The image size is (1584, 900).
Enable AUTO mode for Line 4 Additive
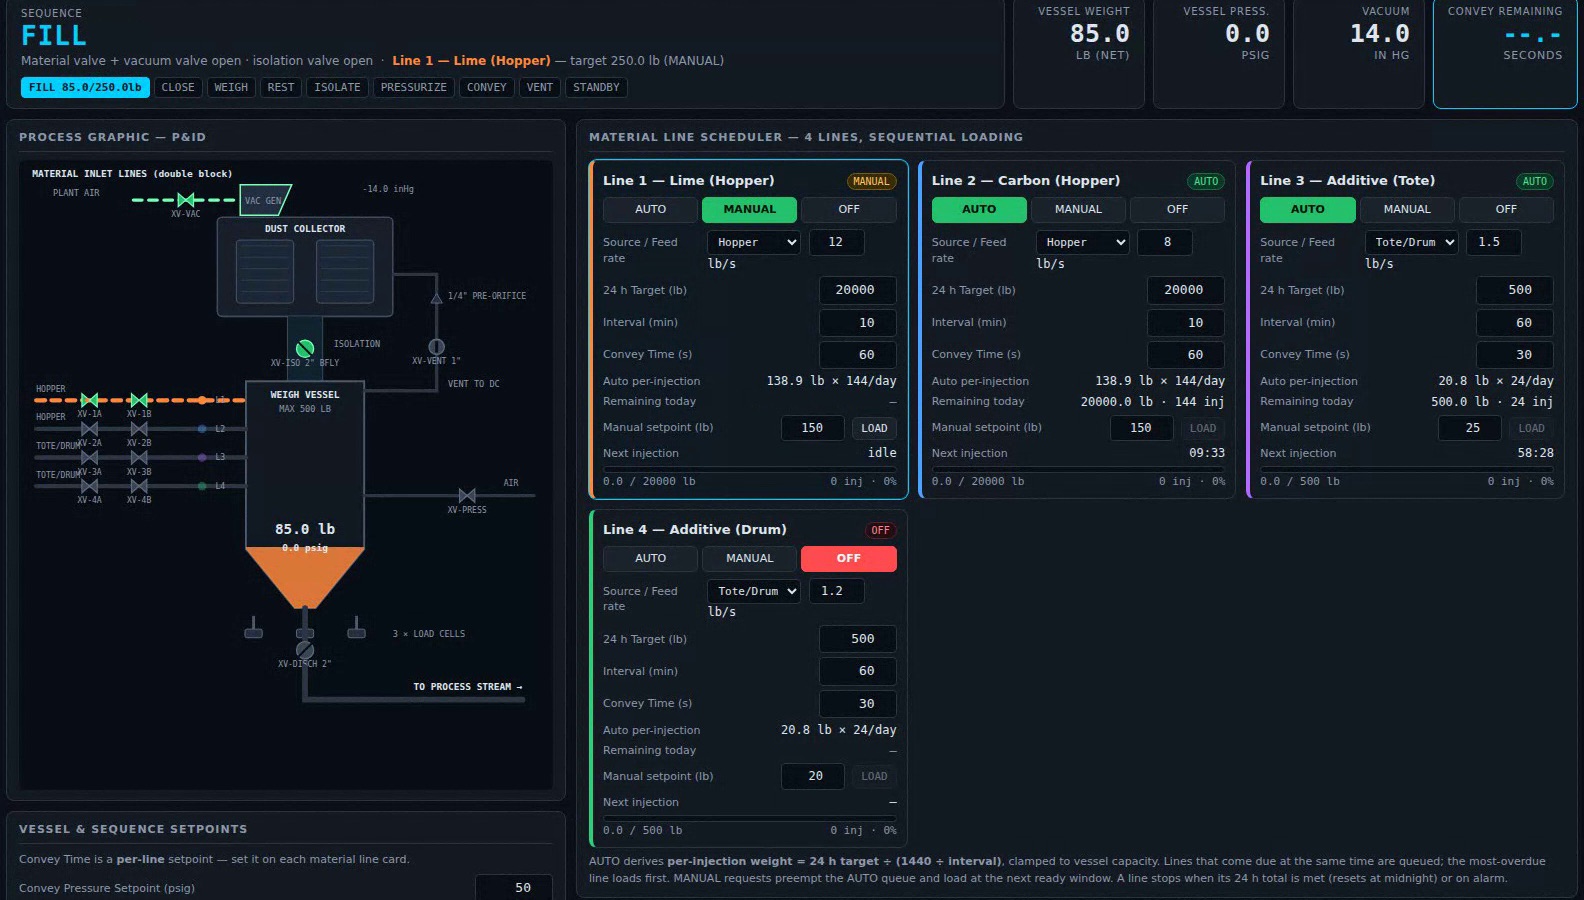(x=650, y=558)
